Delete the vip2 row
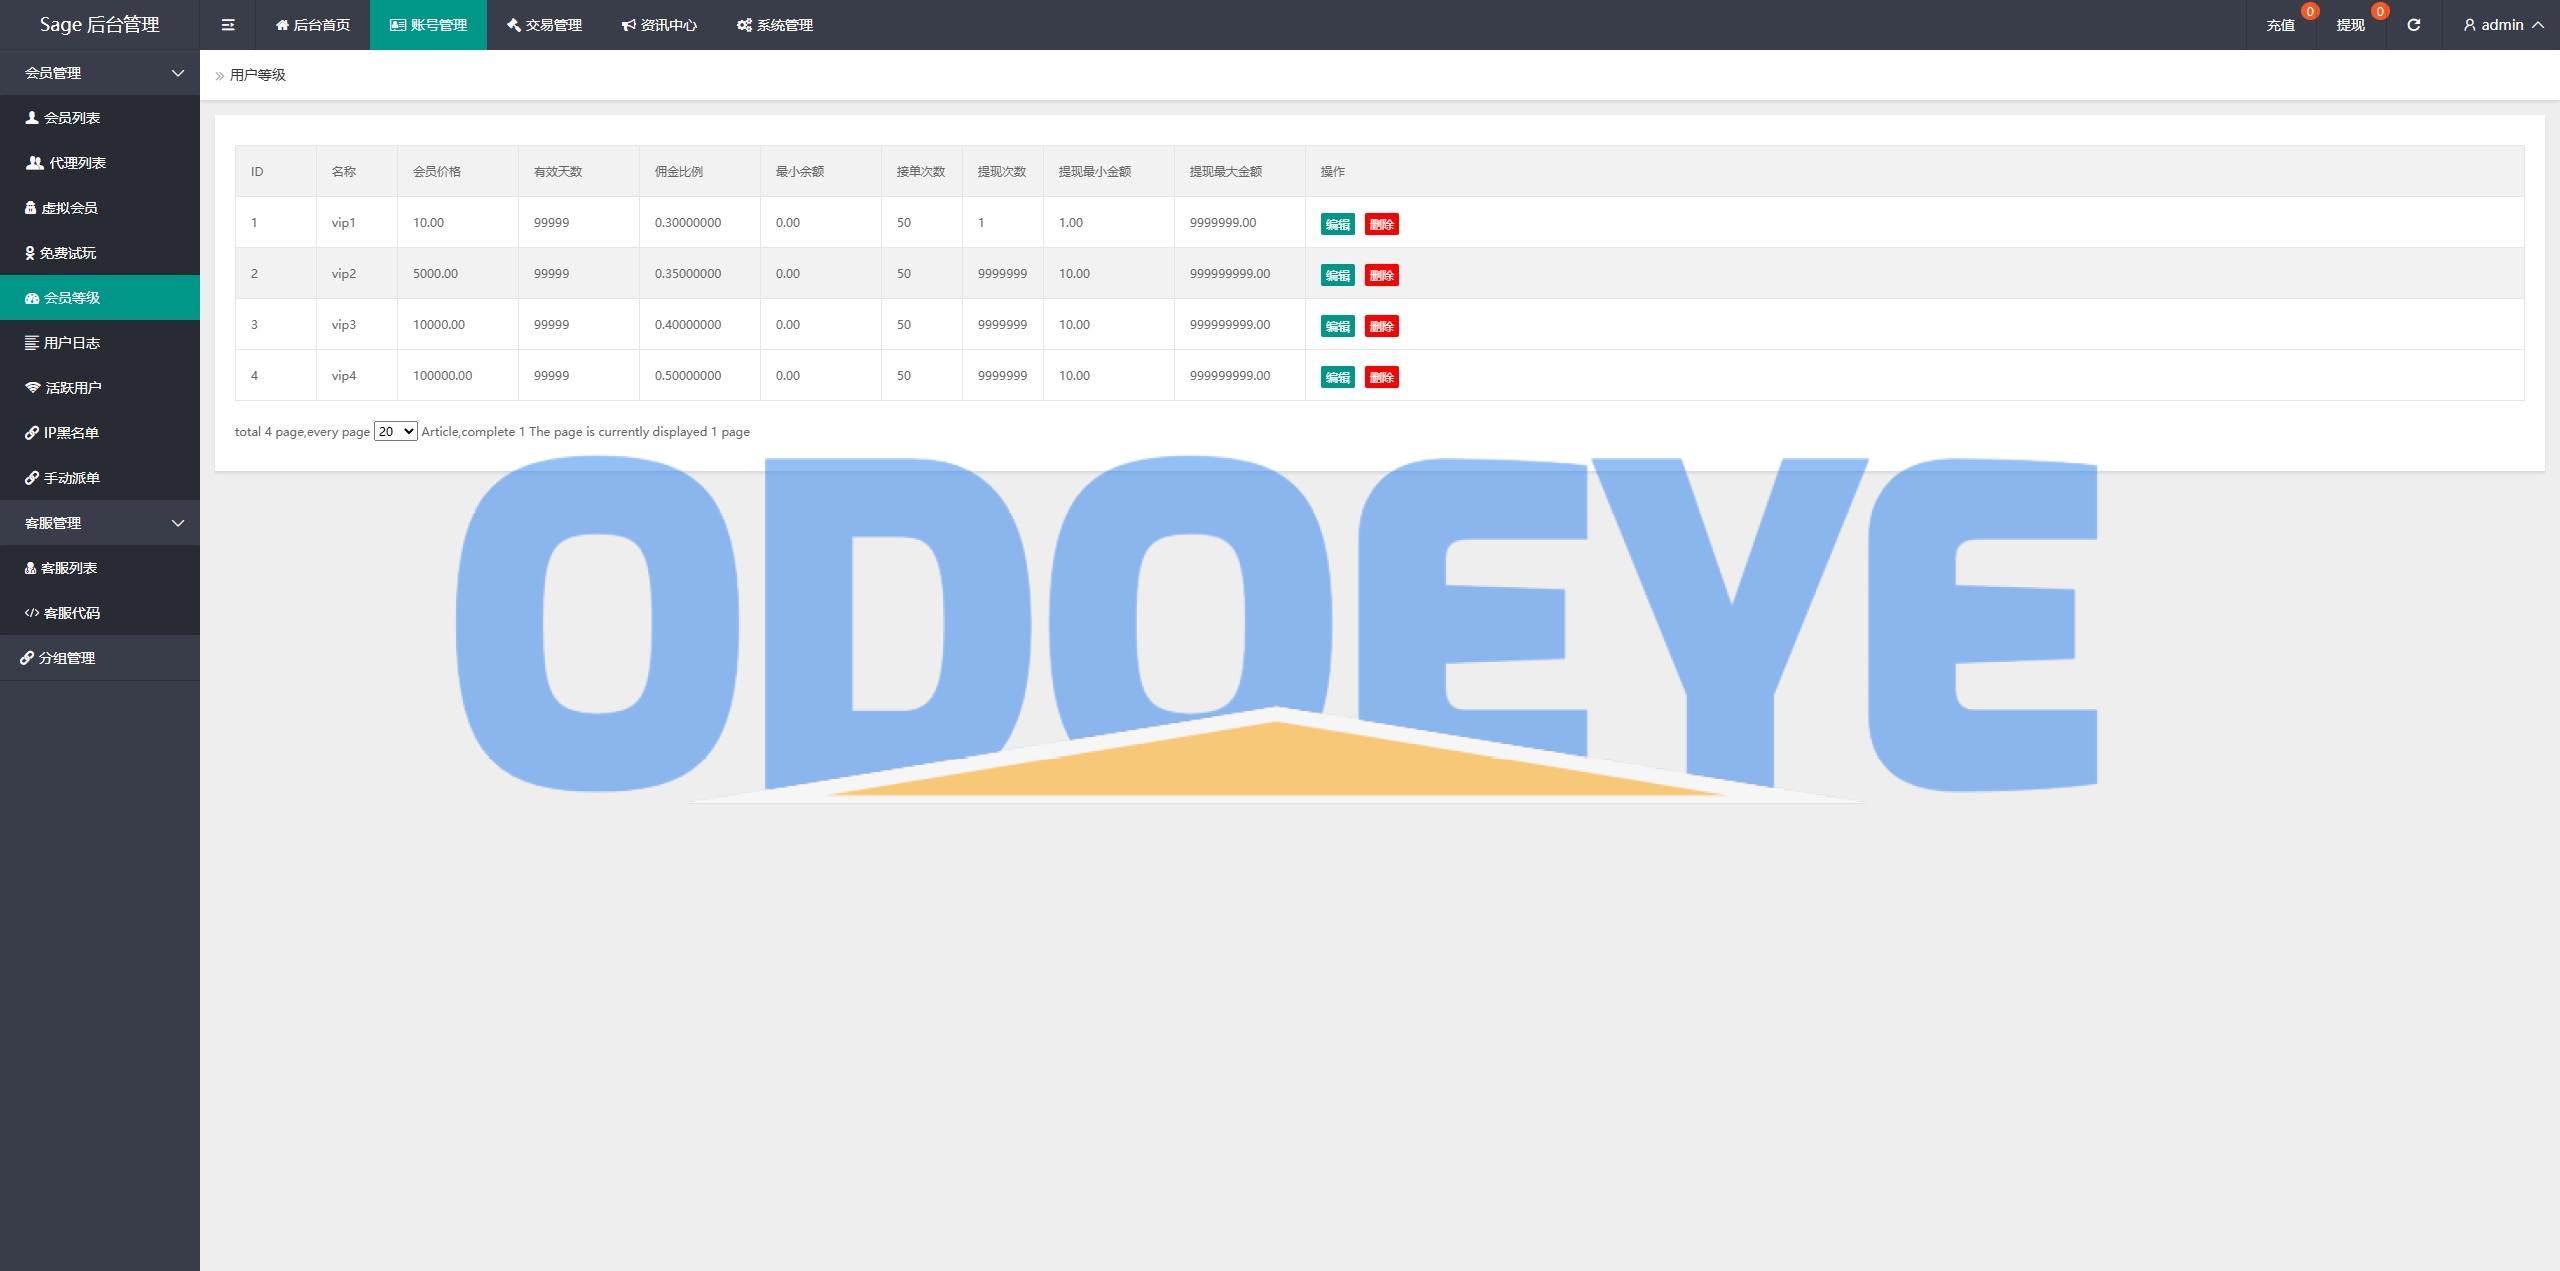The image size is (2560, 1271). pyautogui.click(x=1381, y=275)
